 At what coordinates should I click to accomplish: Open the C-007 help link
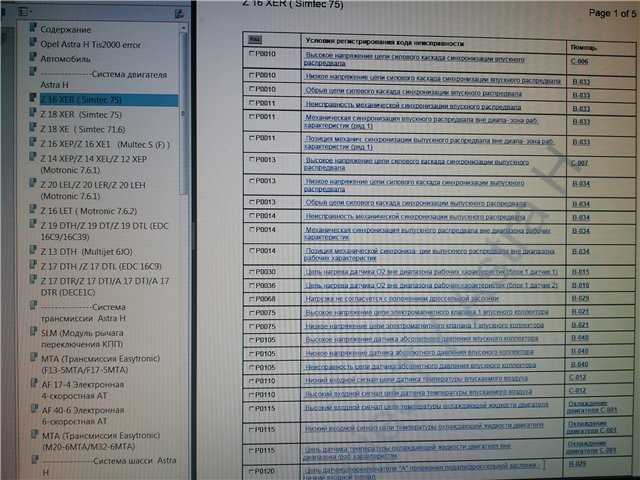[580, 163]
